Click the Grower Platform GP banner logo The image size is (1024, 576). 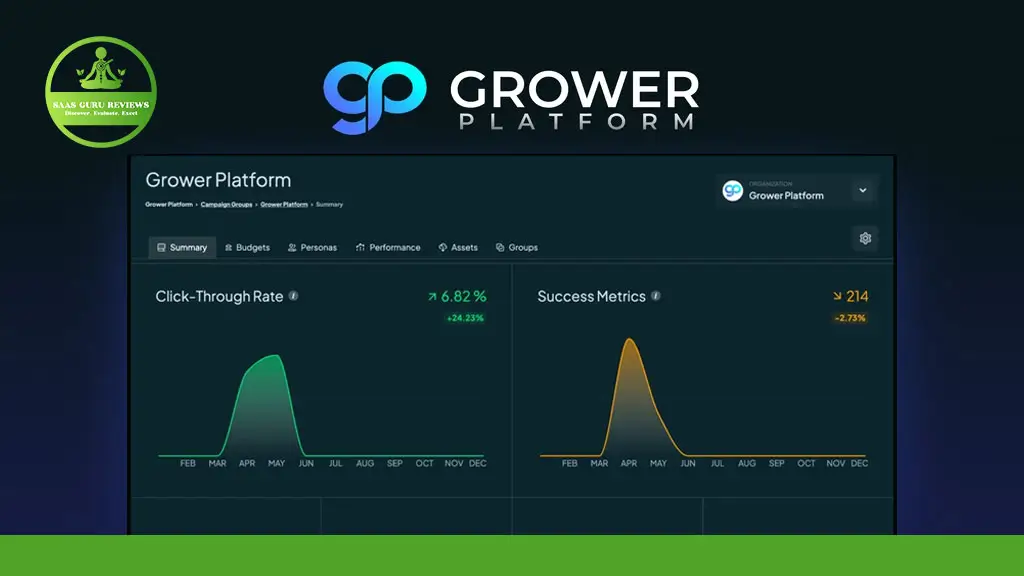click(375, 97)
